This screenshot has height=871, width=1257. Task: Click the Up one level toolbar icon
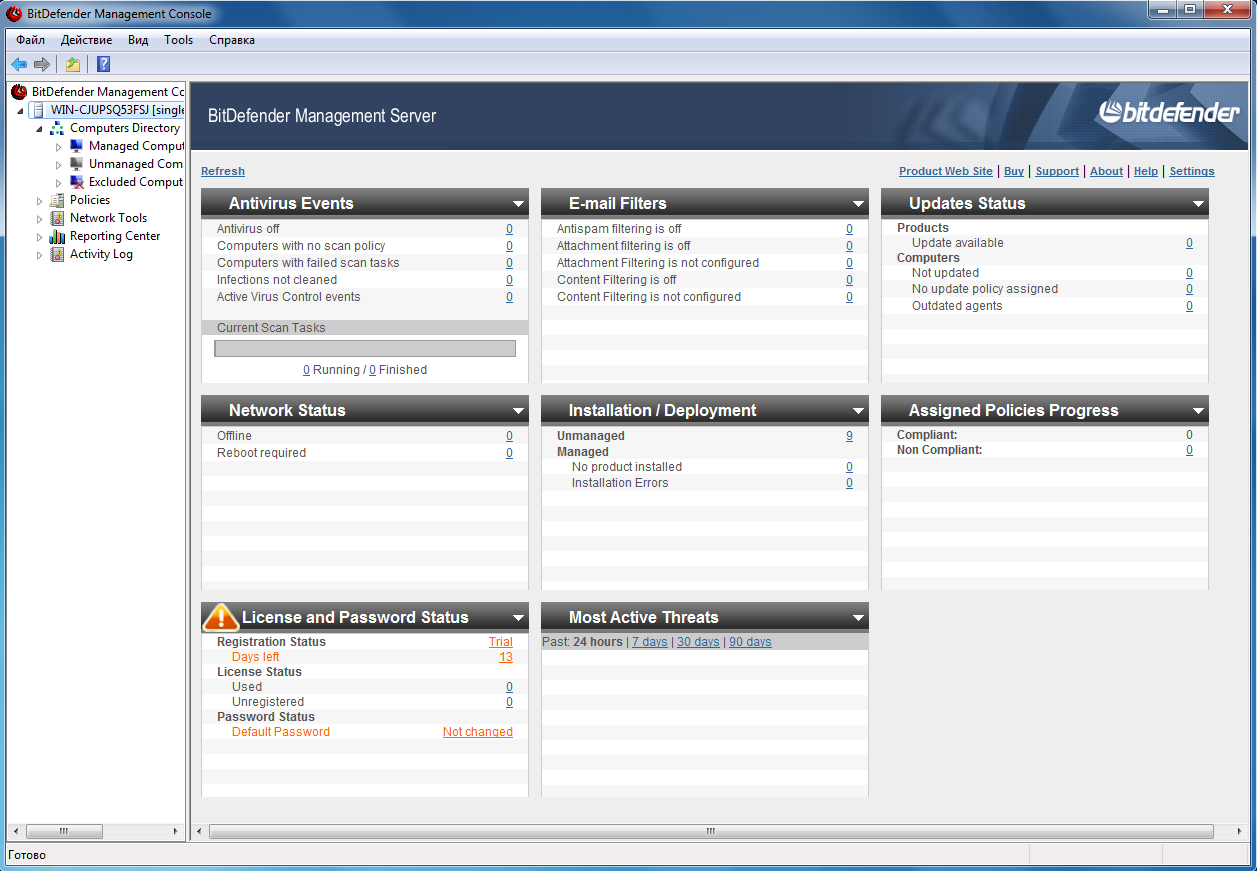(x=73, y=64)
